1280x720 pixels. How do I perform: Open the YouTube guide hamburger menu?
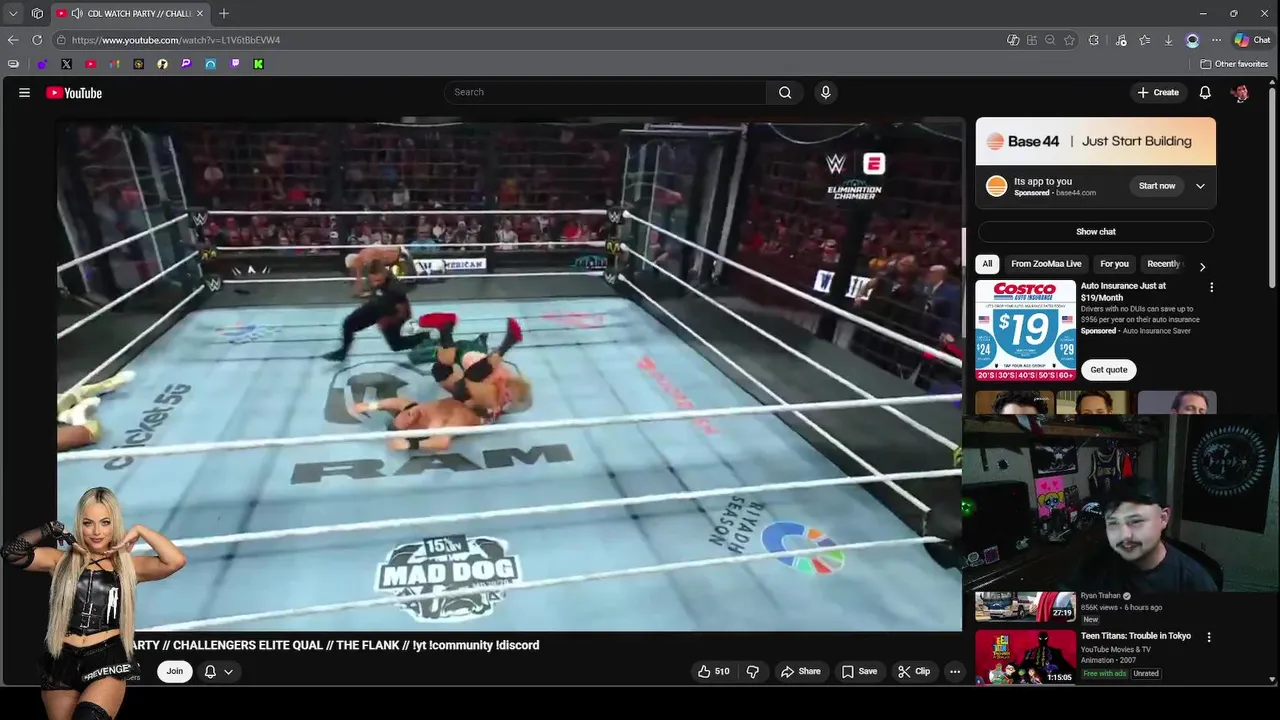point(24,92)
